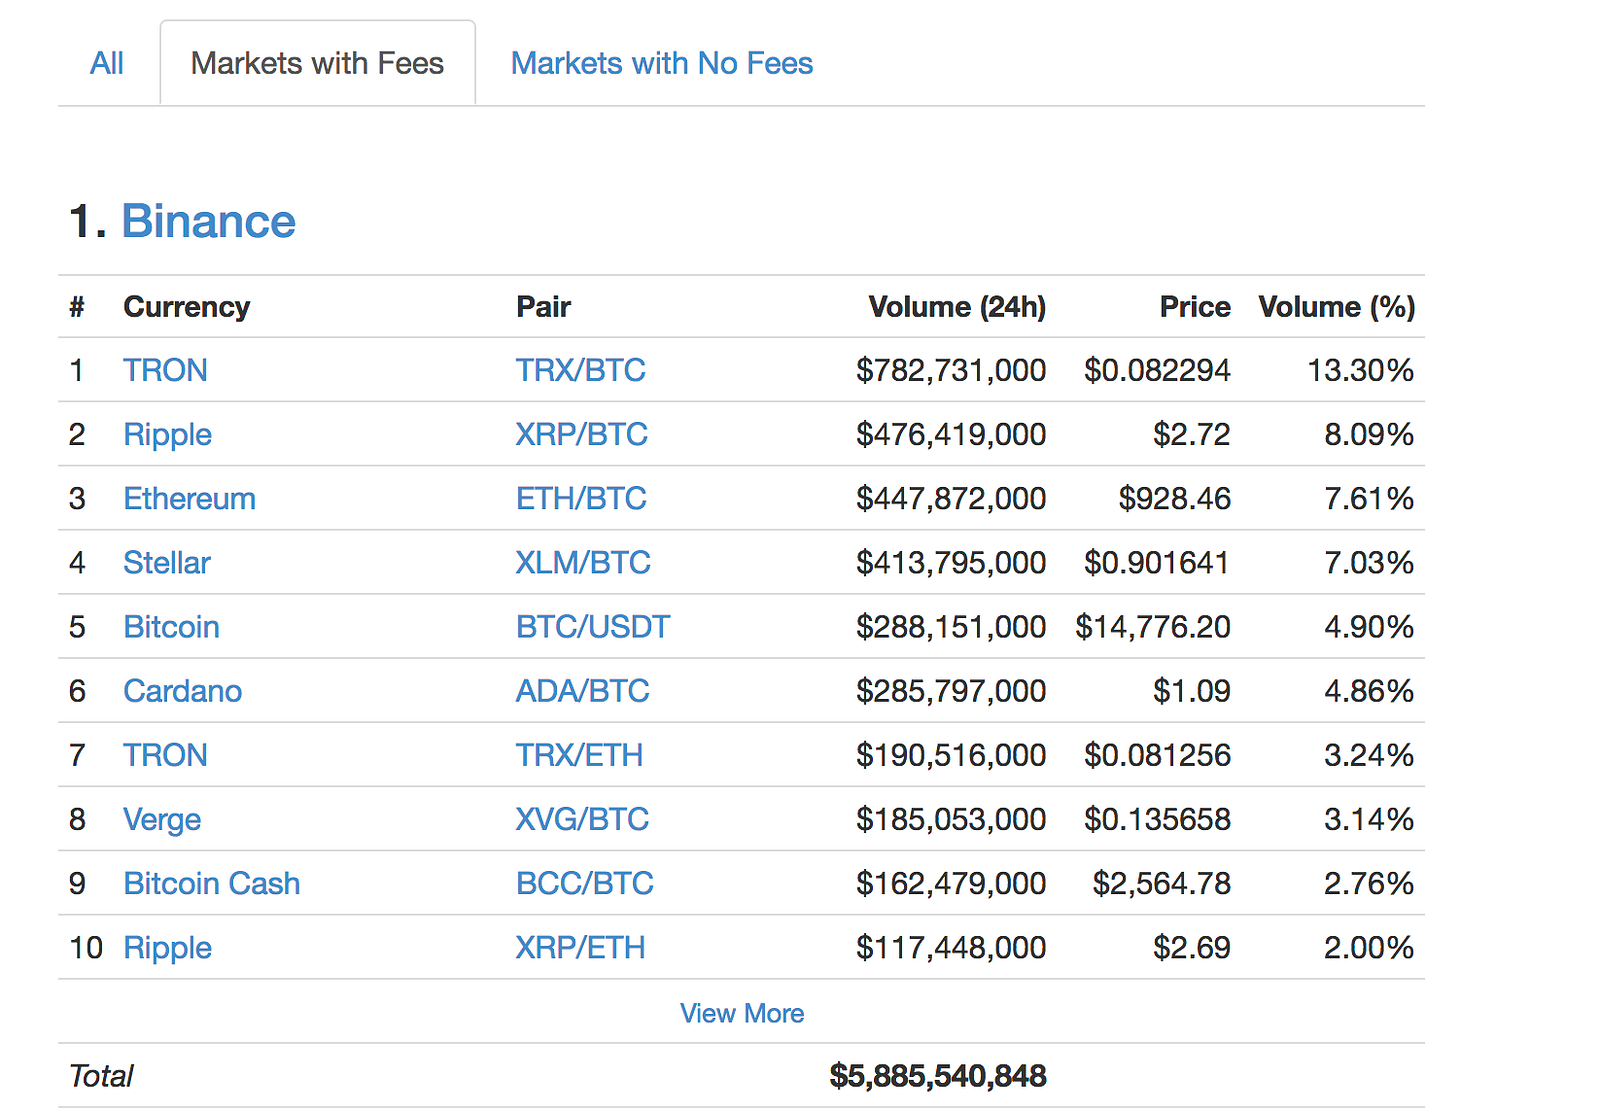Screen dimensions: 1600x1108
Task: Click TRON currency link in row 1
Action: click(165, 370)
